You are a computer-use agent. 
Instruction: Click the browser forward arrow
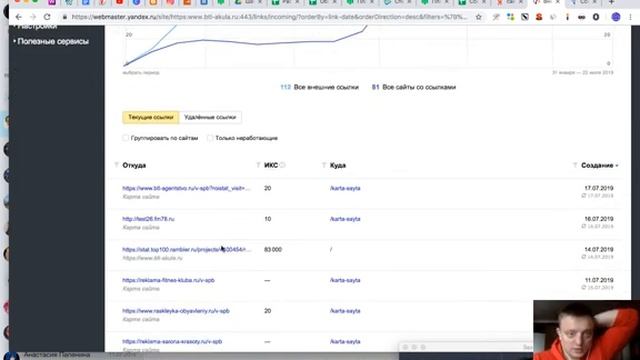click(x=33, y=17)
